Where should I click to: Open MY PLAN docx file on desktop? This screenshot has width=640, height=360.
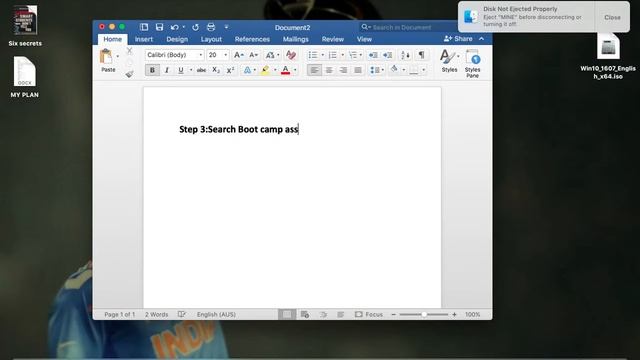pyautogui.click(x=24, y=77)
